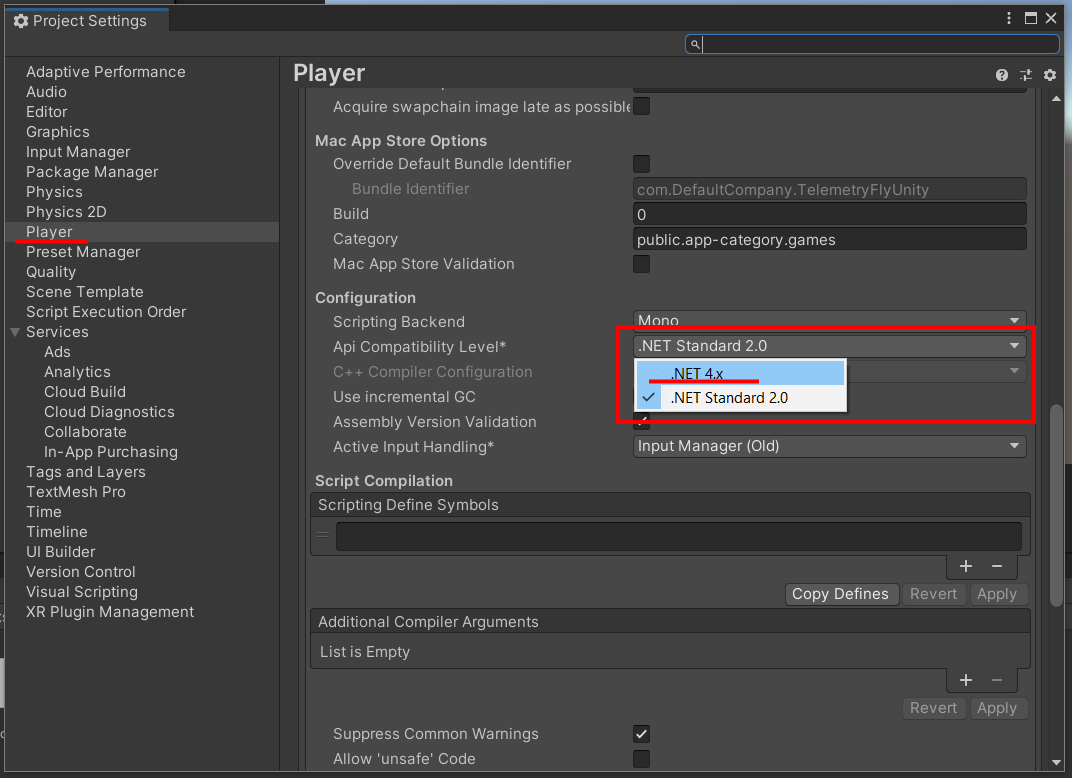
Task: Open the Player settings gear menu
Action: pos(1050,75)
